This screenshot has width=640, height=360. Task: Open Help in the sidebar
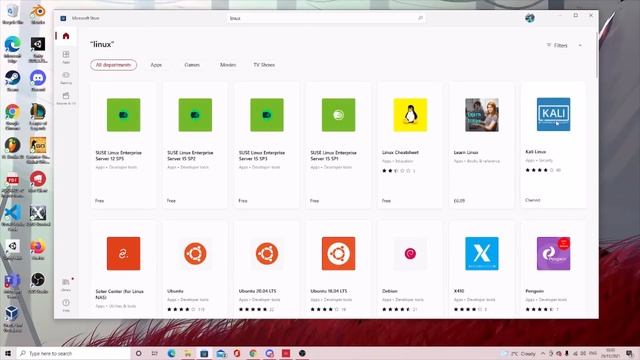[66, 305]
